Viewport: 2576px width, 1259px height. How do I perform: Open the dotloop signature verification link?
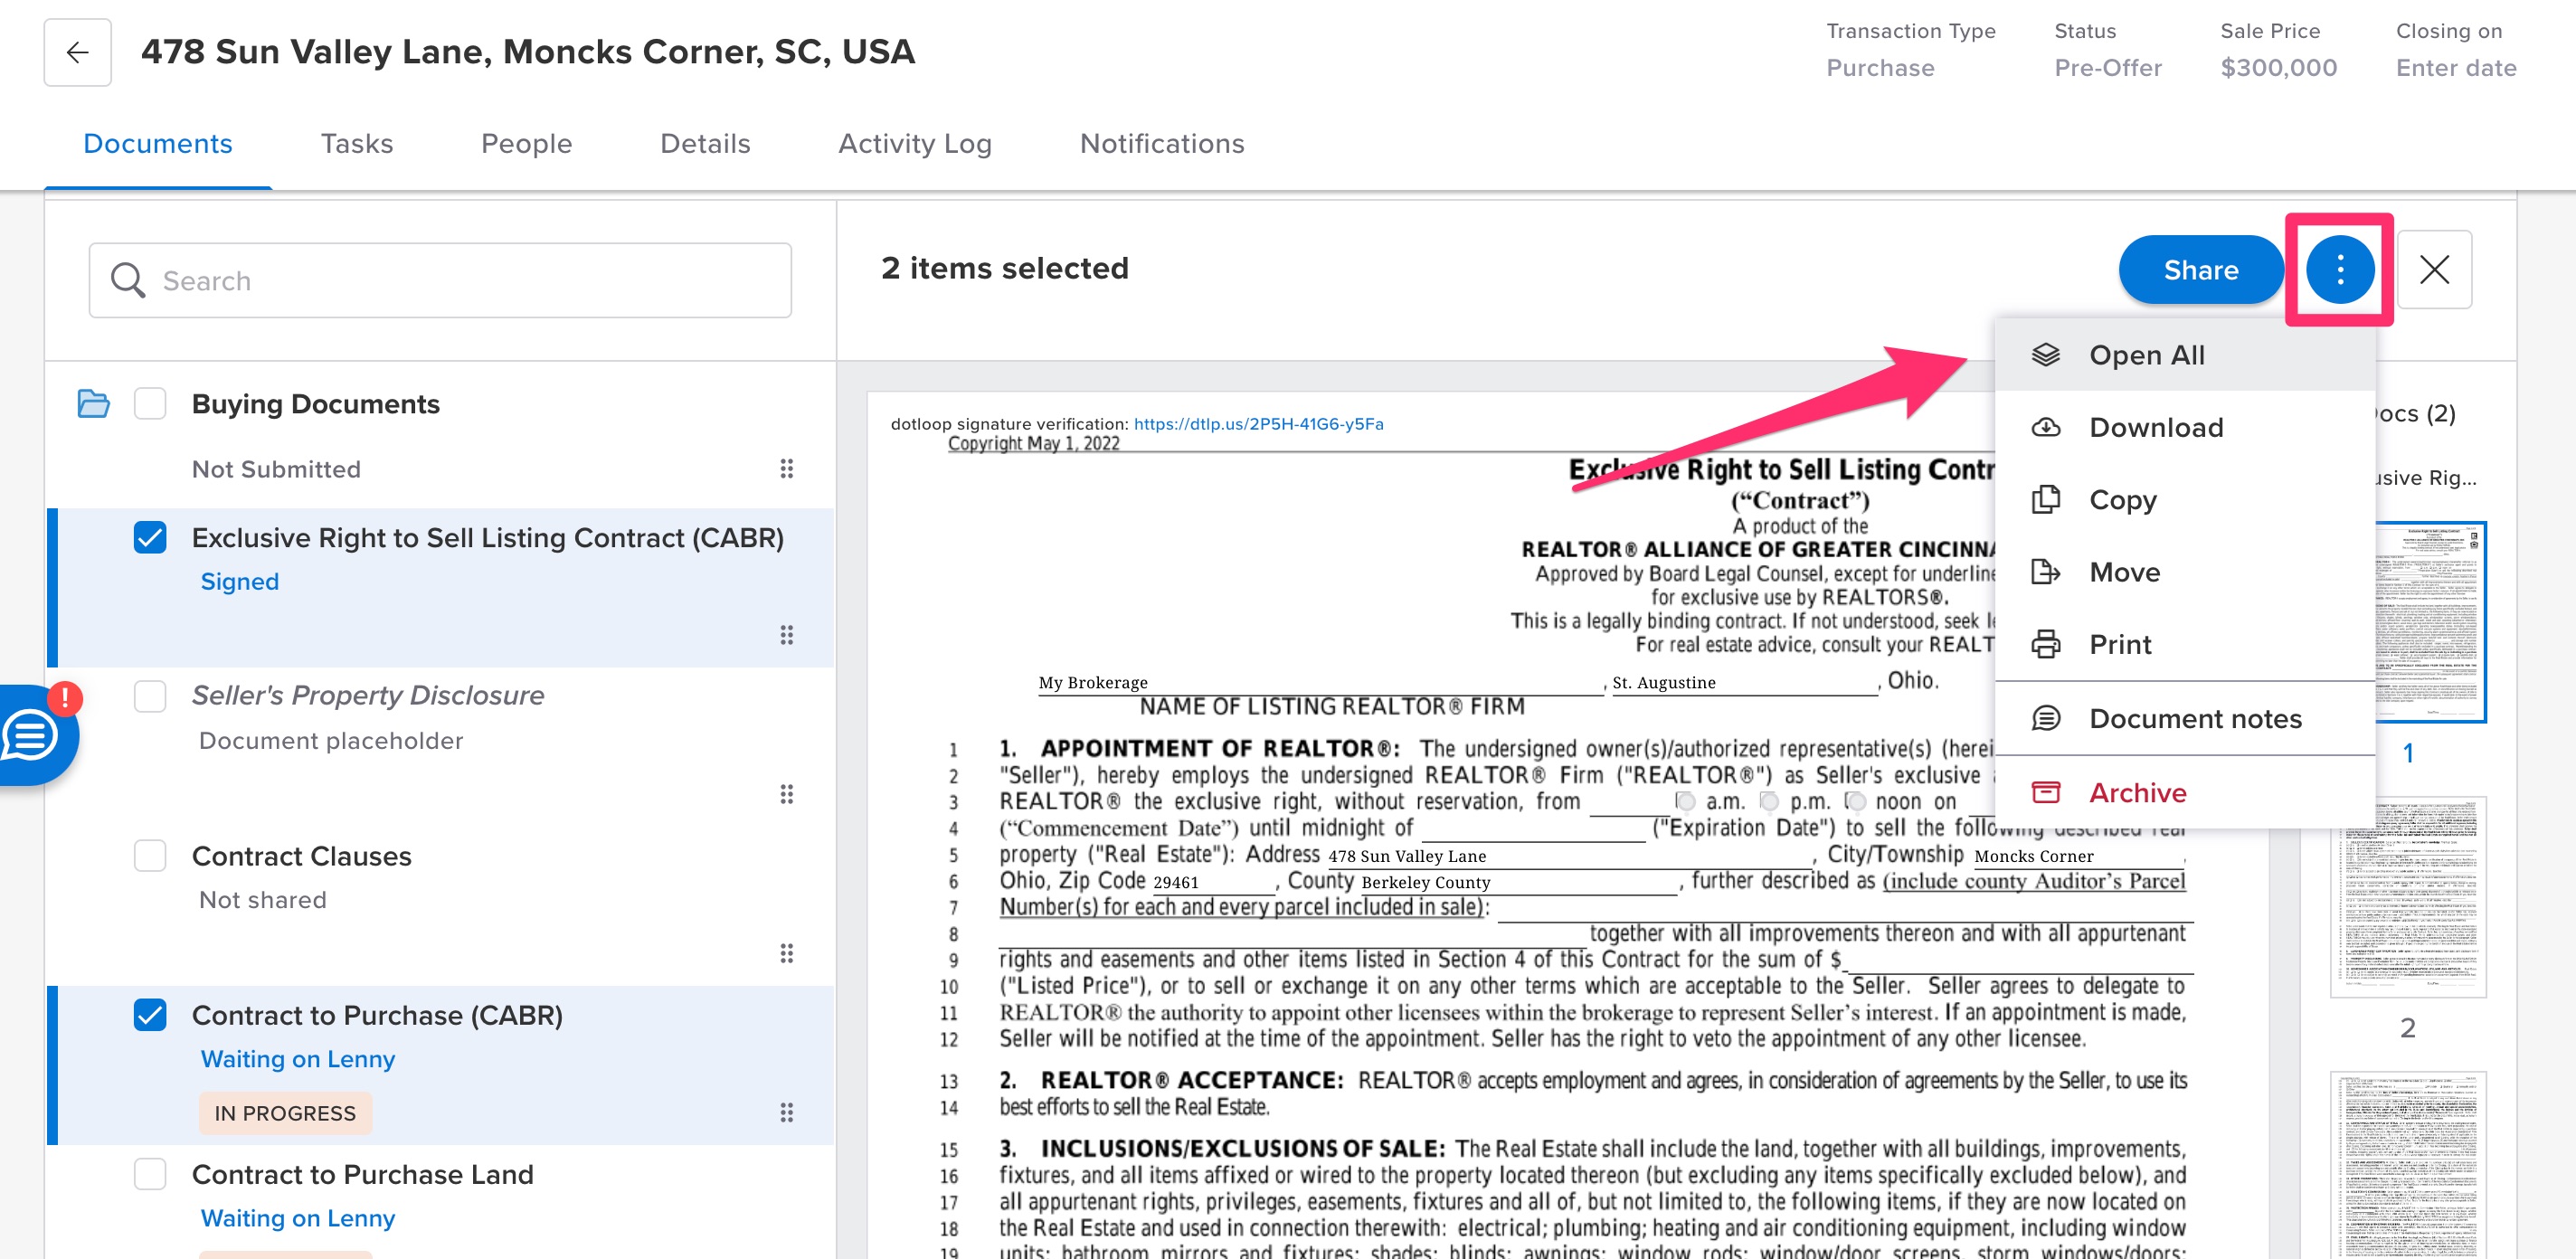tap(1258, 423)
